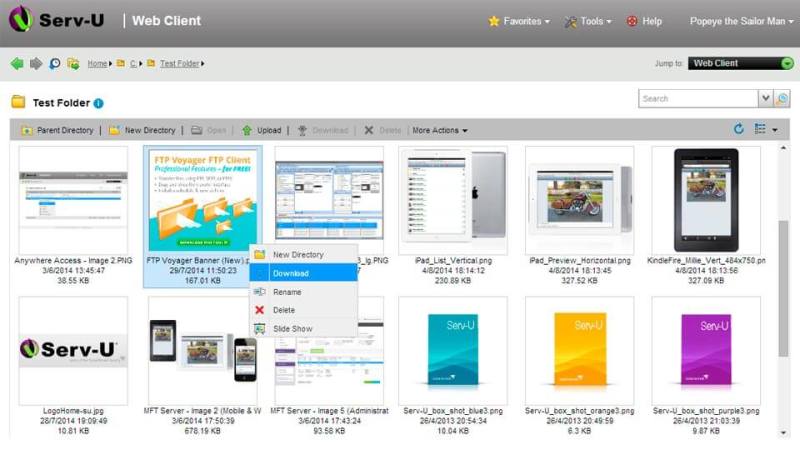Image resolution: width=800 pixels, height=450 pixels.
Task: Expand the More Actions dropdown
Action: [440, 131]
